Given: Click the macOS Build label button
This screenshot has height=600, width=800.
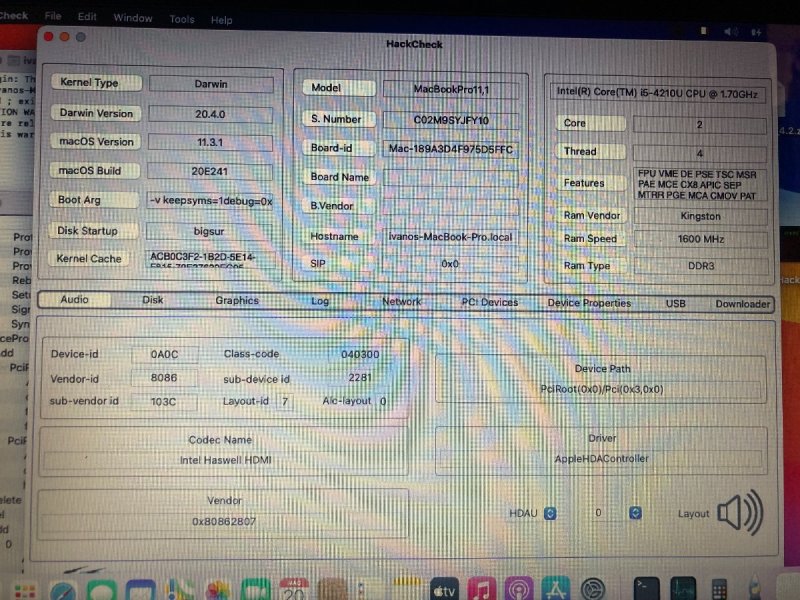Looking at the screenshot, I should [95, 170].
